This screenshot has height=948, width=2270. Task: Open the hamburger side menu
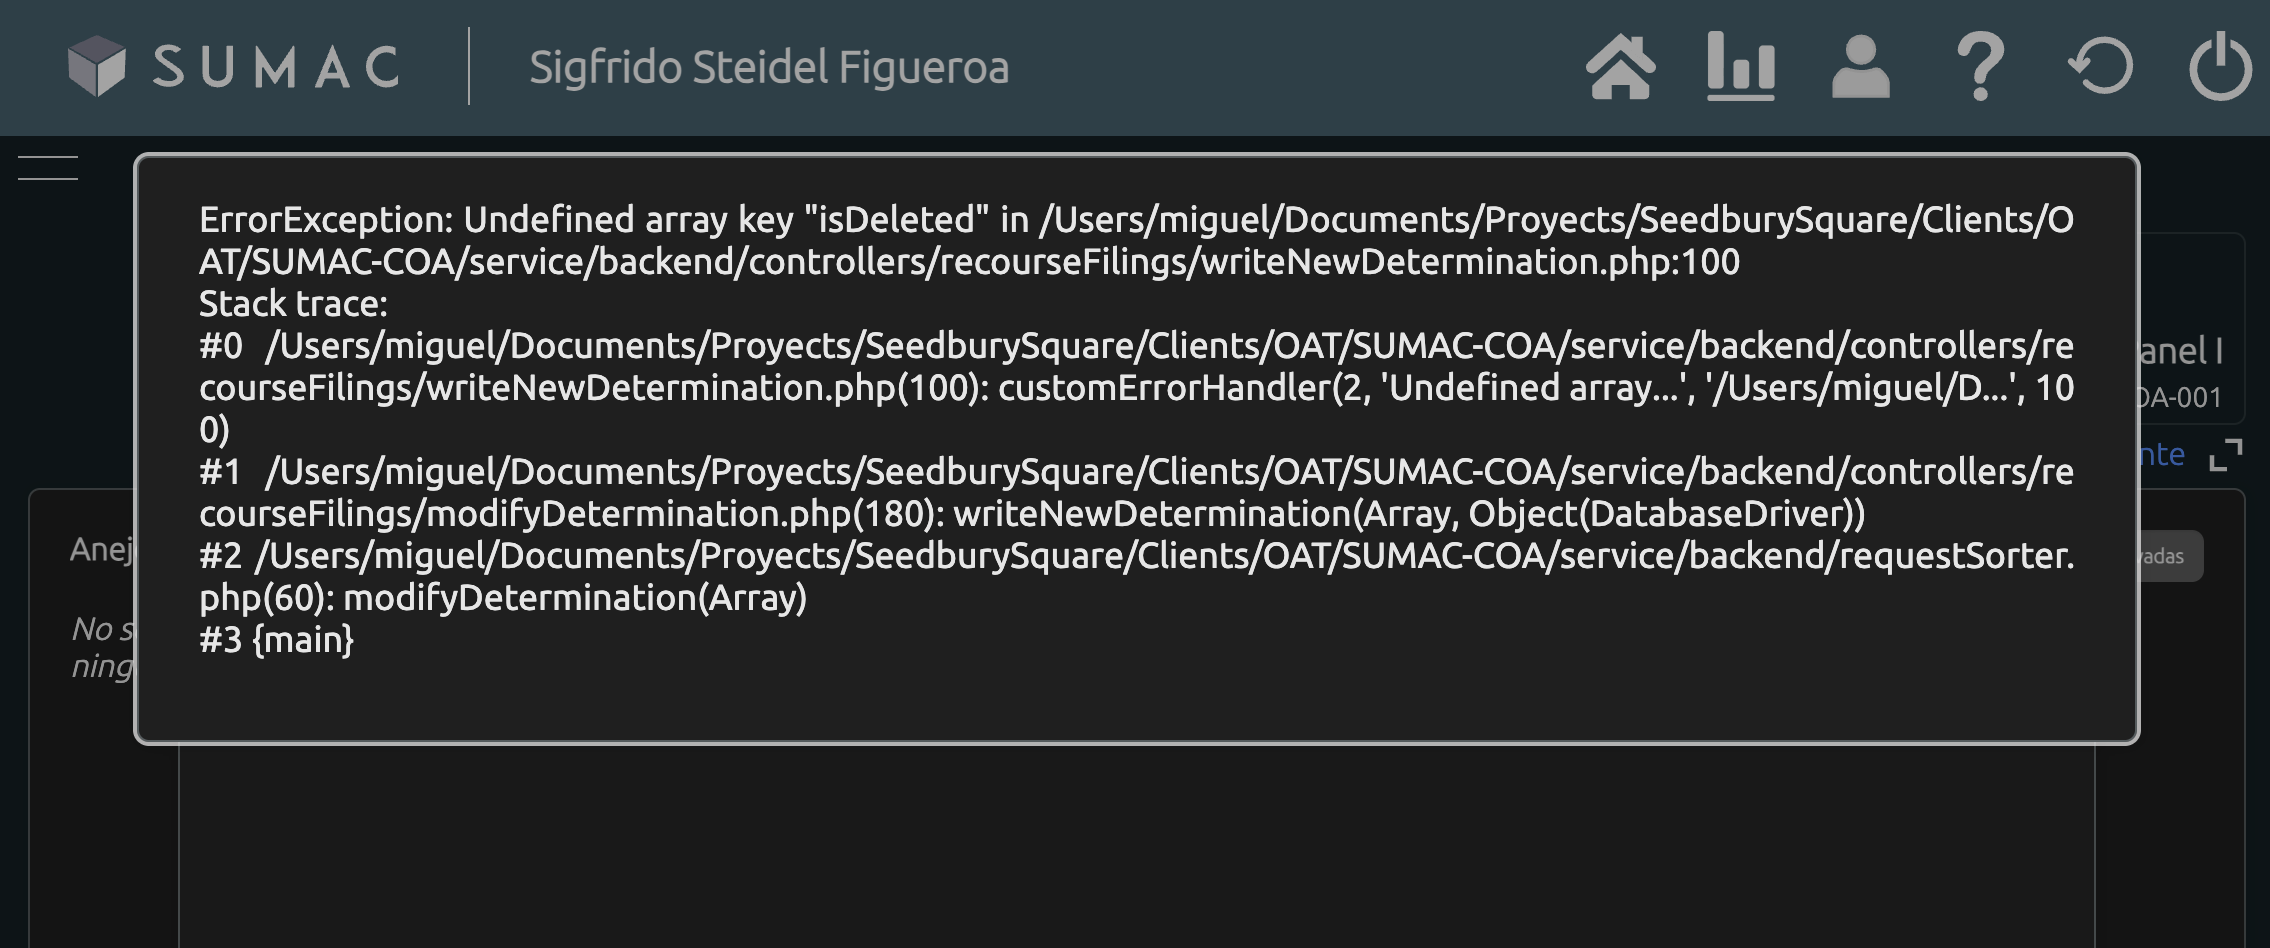(48, 168)
